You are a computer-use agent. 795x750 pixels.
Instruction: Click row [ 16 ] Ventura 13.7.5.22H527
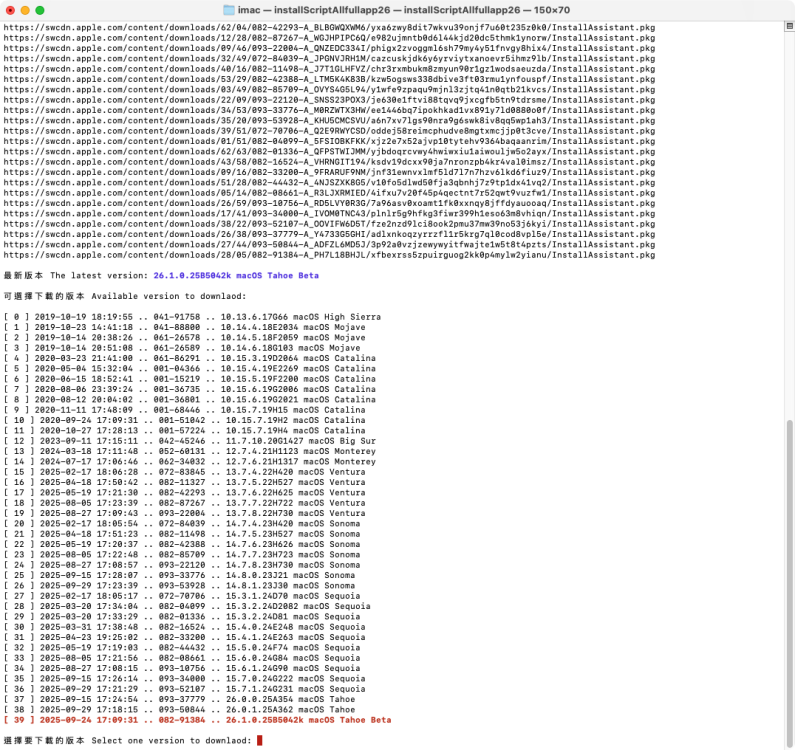point(185,482)
